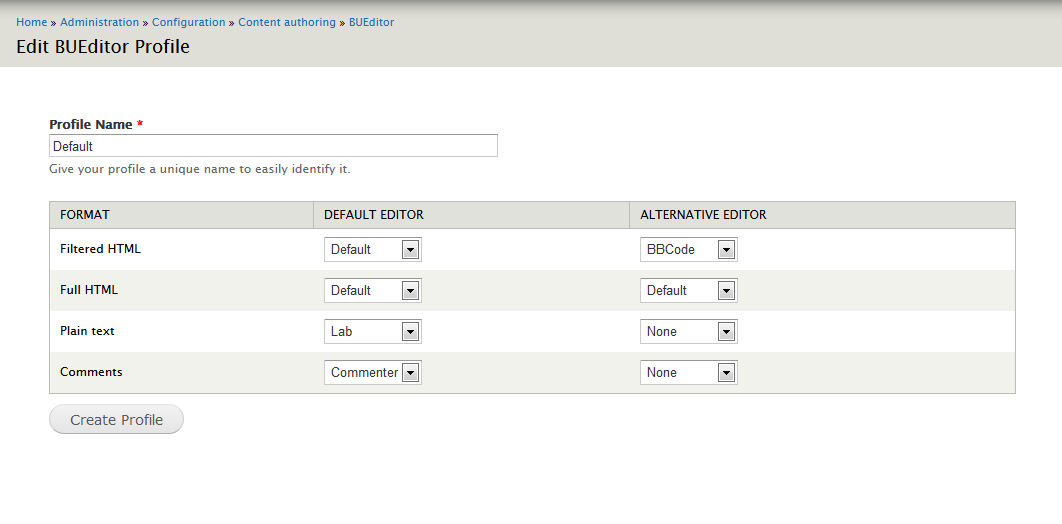1062x524 pixels.
Task: Open Comments alternative editor None dropdown
Action: pos(688,372)
